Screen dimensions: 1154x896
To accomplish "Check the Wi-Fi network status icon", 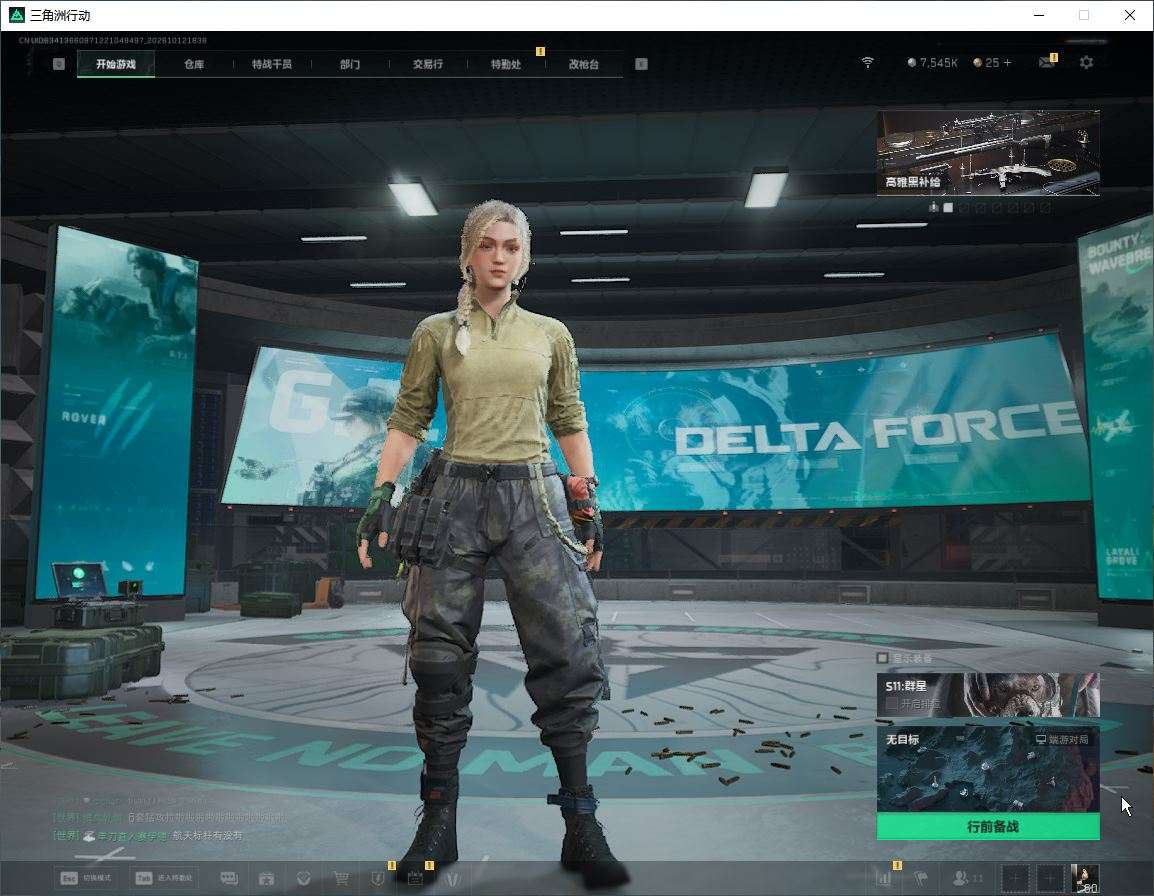I will [x=868, y=63].
